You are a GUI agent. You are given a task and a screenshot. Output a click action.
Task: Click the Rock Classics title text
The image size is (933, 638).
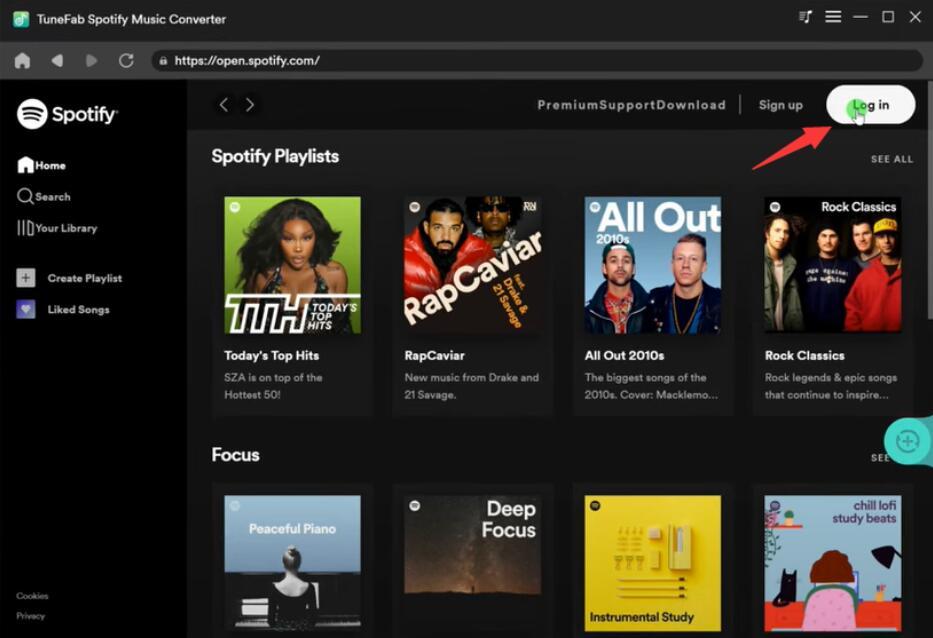click(804, 355)
